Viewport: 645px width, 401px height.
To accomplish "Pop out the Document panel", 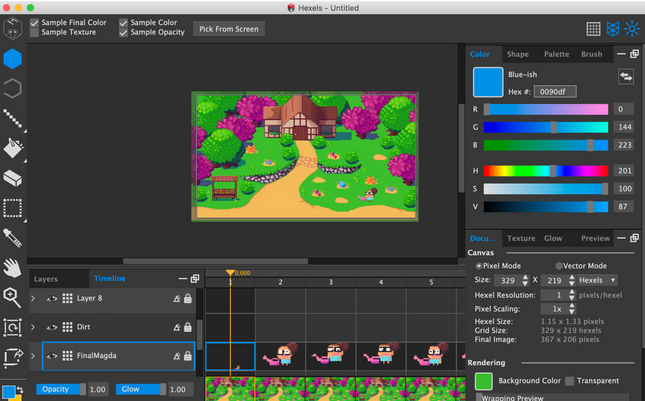I will click(634, 238).
